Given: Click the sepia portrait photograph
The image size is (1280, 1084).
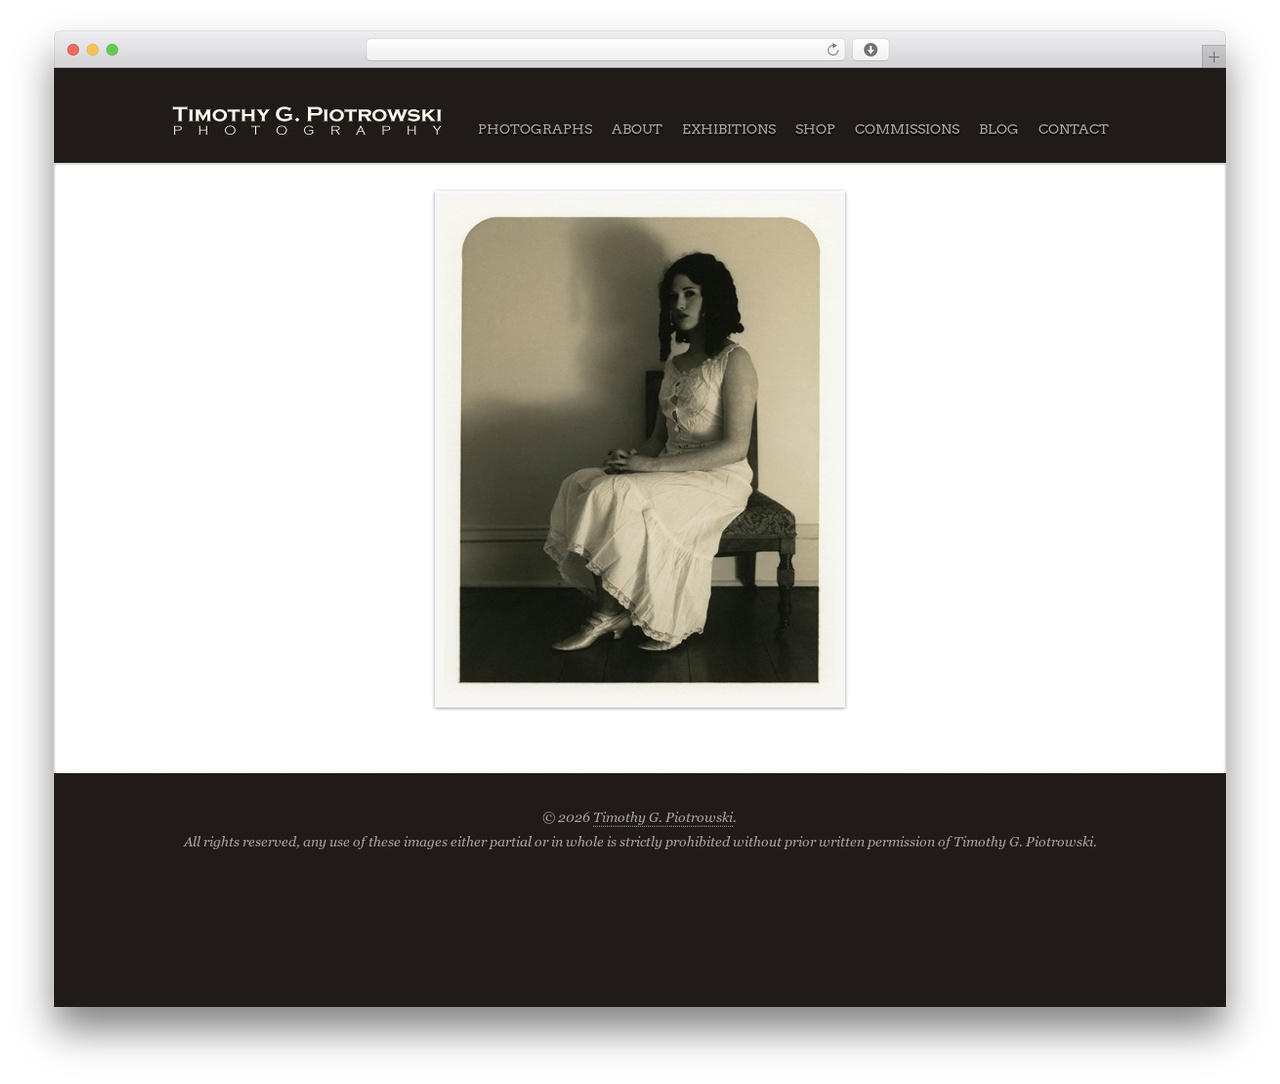Looking at the screenshot, I should click(x=640, y=449).
